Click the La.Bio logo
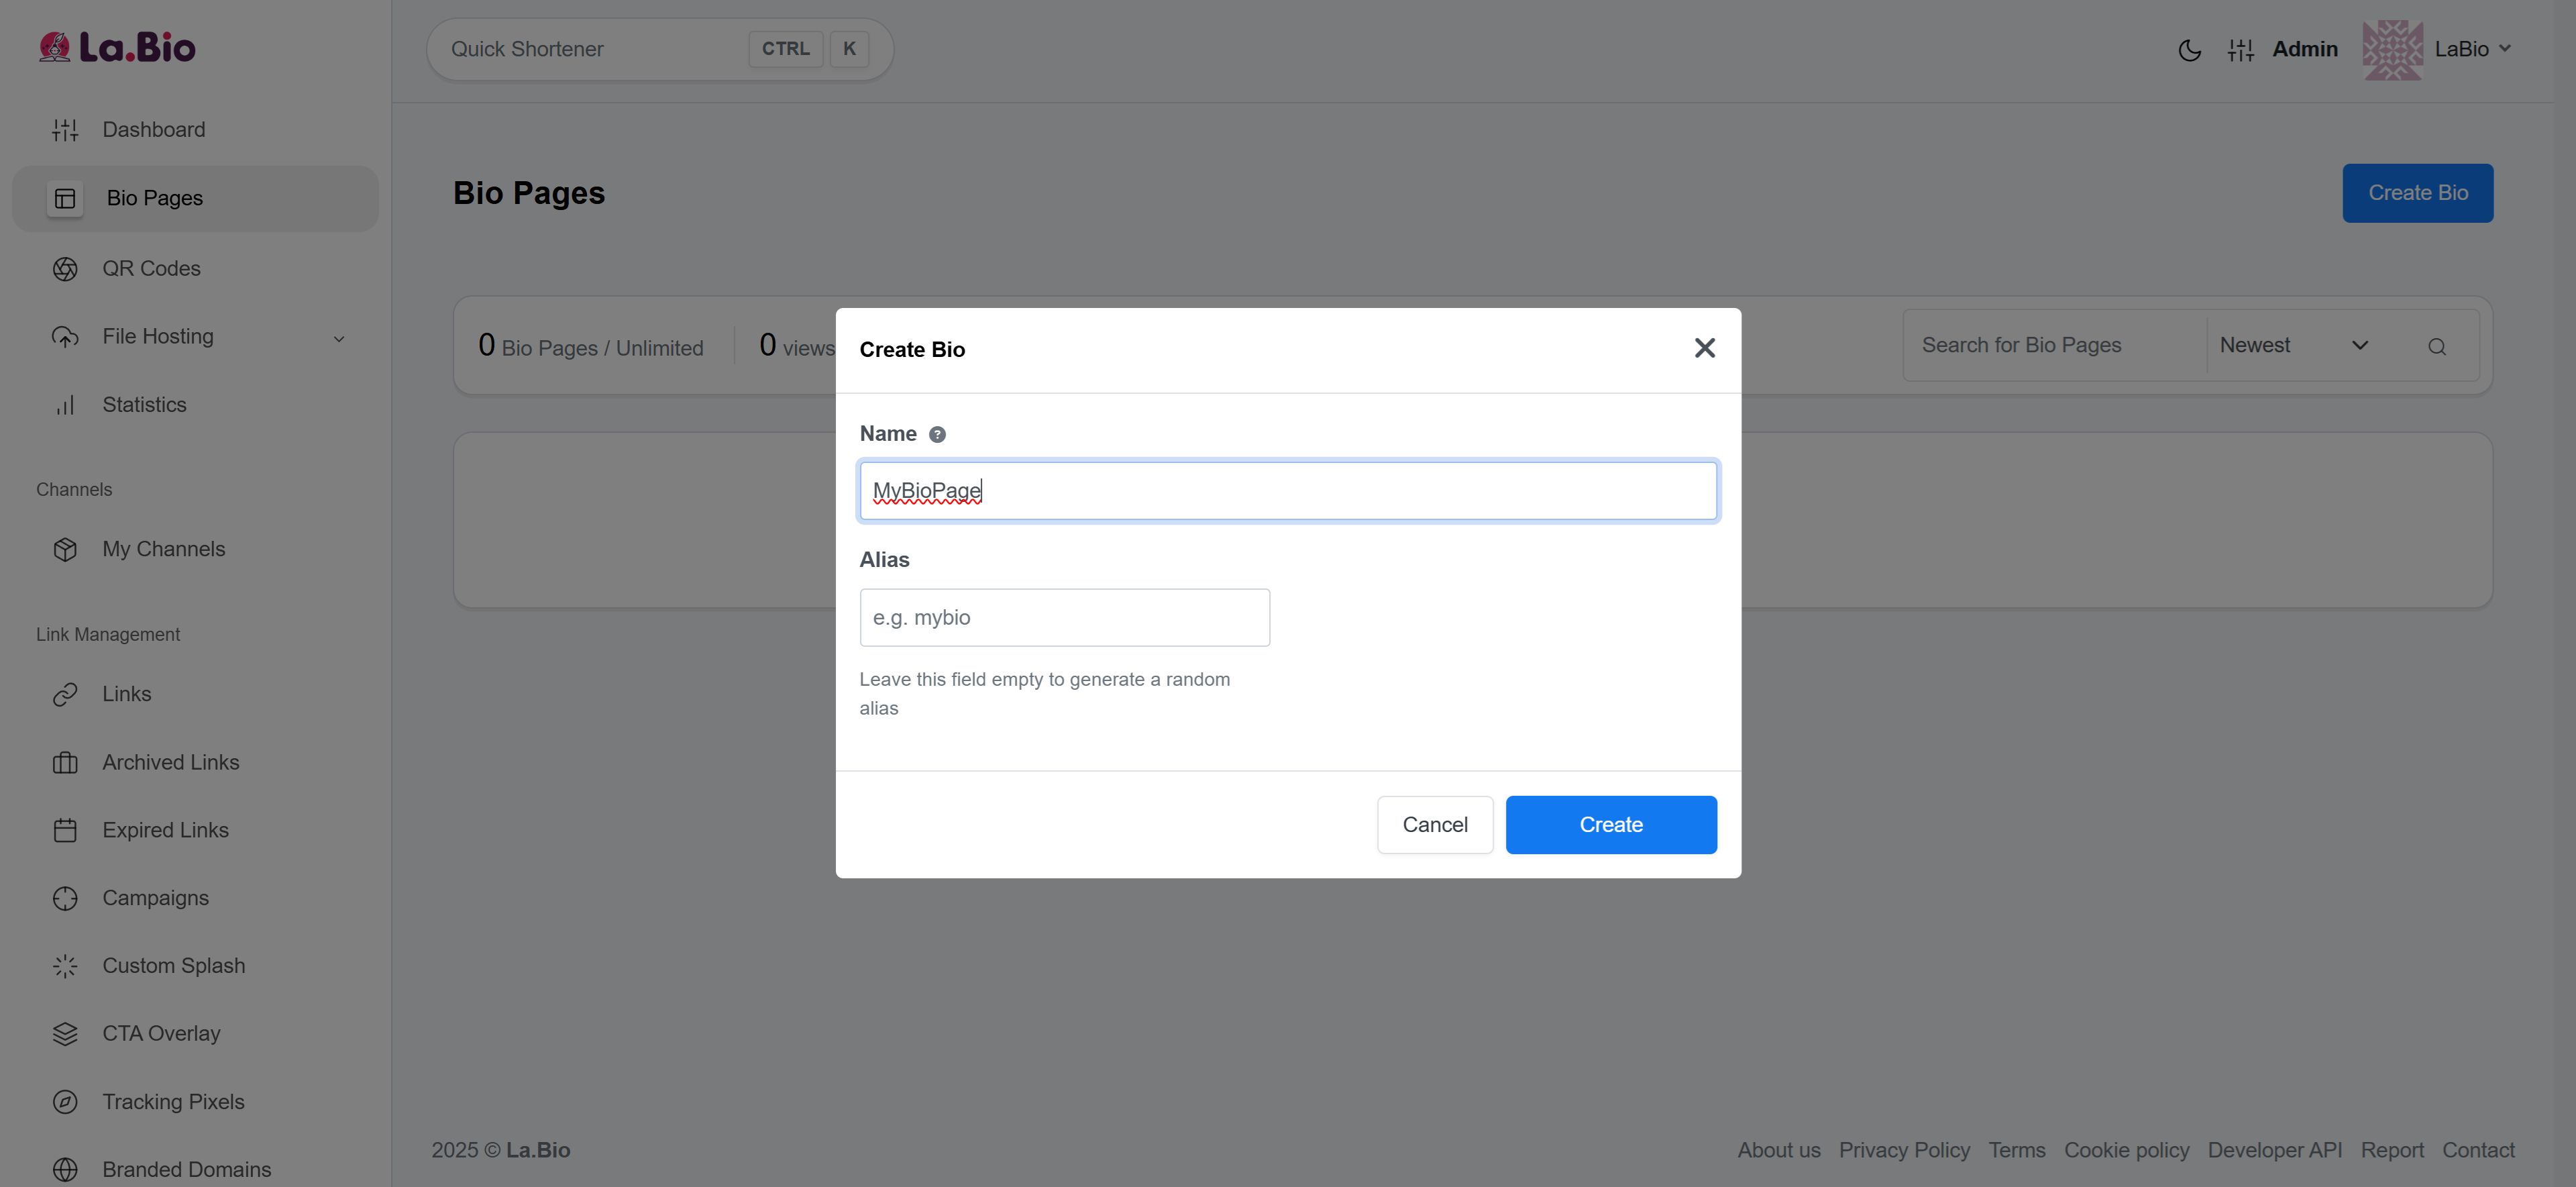 [x=117, y=47]
